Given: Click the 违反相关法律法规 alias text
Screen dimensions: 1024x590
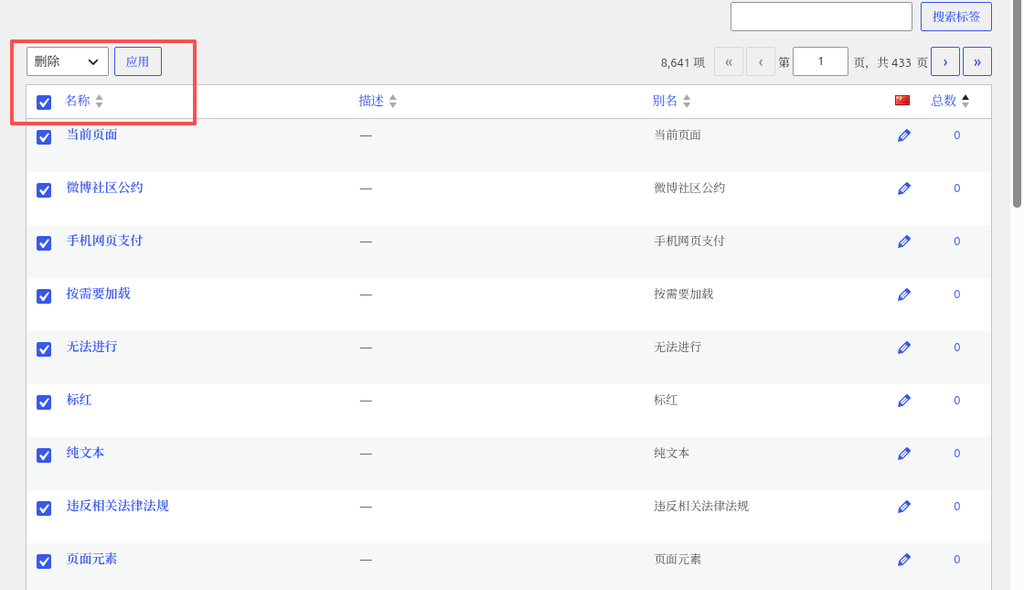Looking at the screenshot, I should 701,506.
